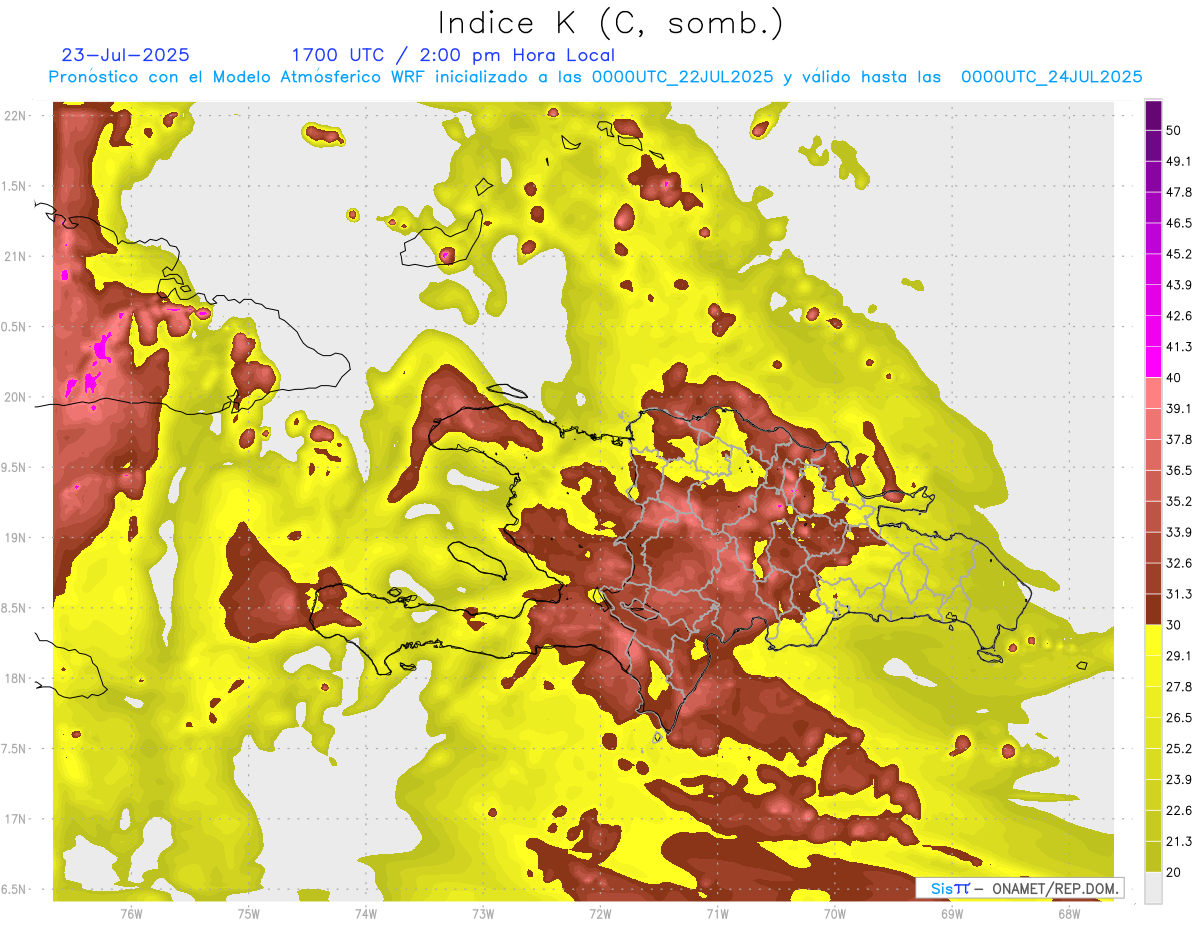Click the "72W" longitude axis label

click(600, 914)
